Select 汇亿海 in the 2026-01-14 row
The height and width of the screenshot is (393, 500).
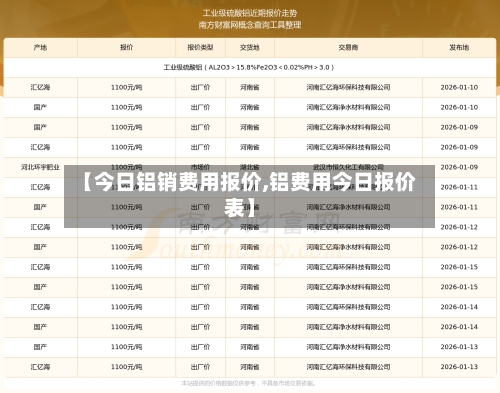point(40,307)
